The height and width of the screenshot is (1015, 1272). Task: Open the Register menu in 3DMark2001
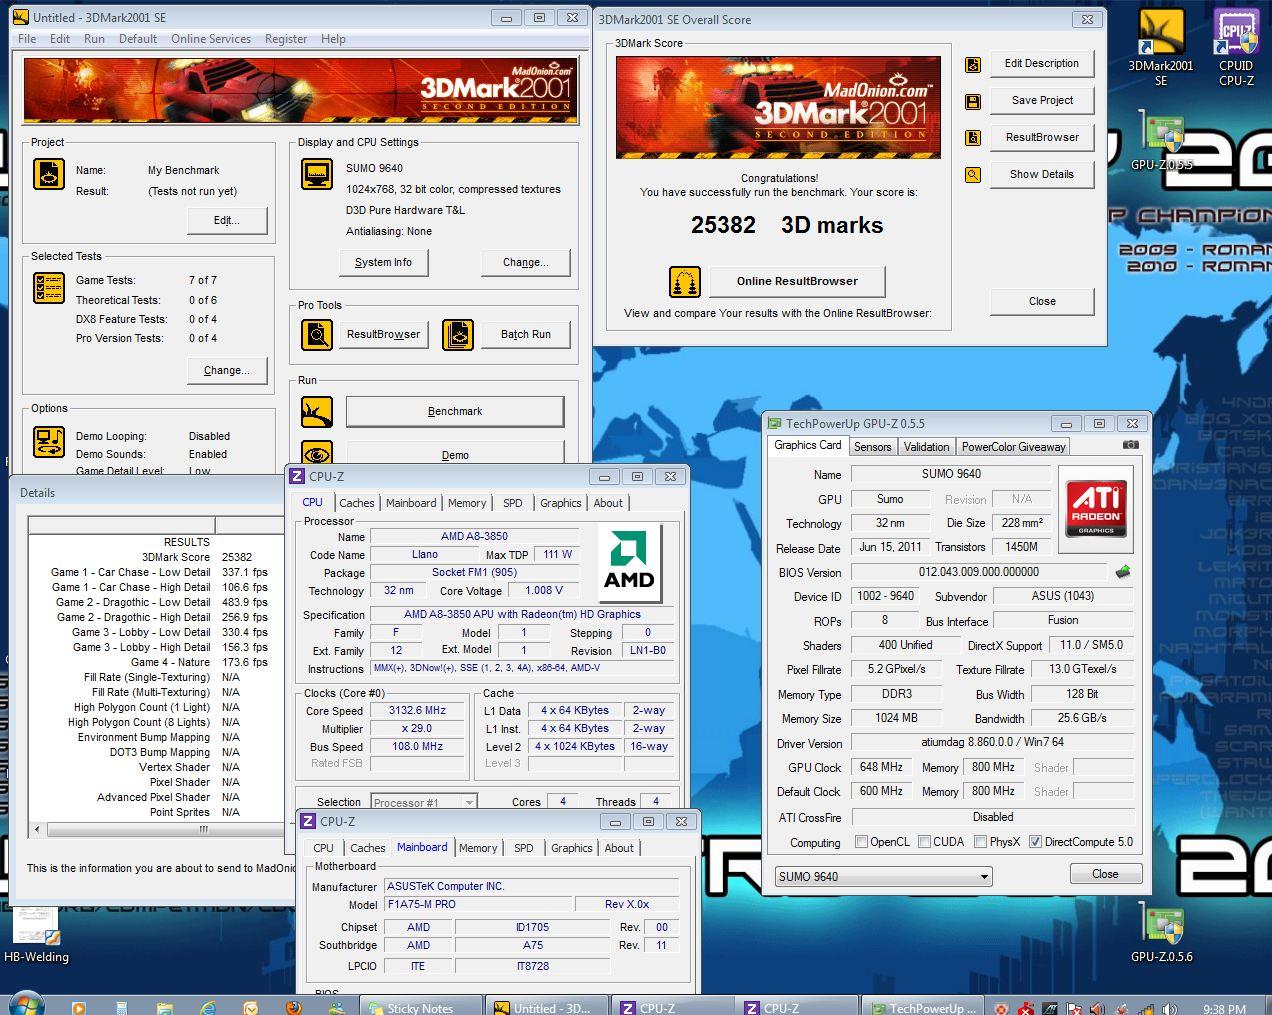click(286, 39)
